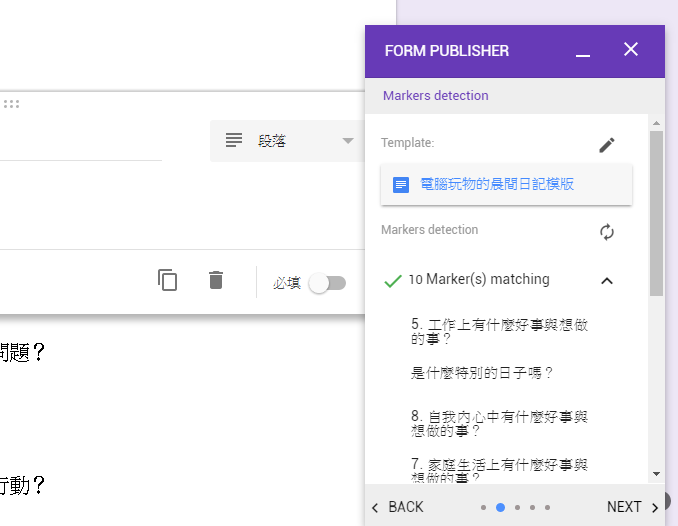Click the sidebar scrollbar down arrow
The height and width of the screenshot is (526, 678).
[x=656, y=474]
